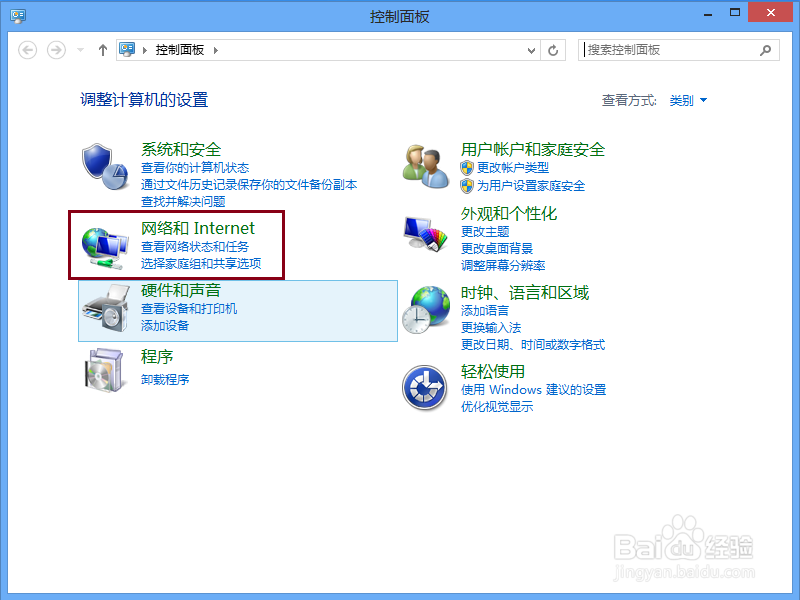This screenshot has height=600, width=800.
Task: Click 调整屏幕分辨率 link
Action: pos(503,265)
